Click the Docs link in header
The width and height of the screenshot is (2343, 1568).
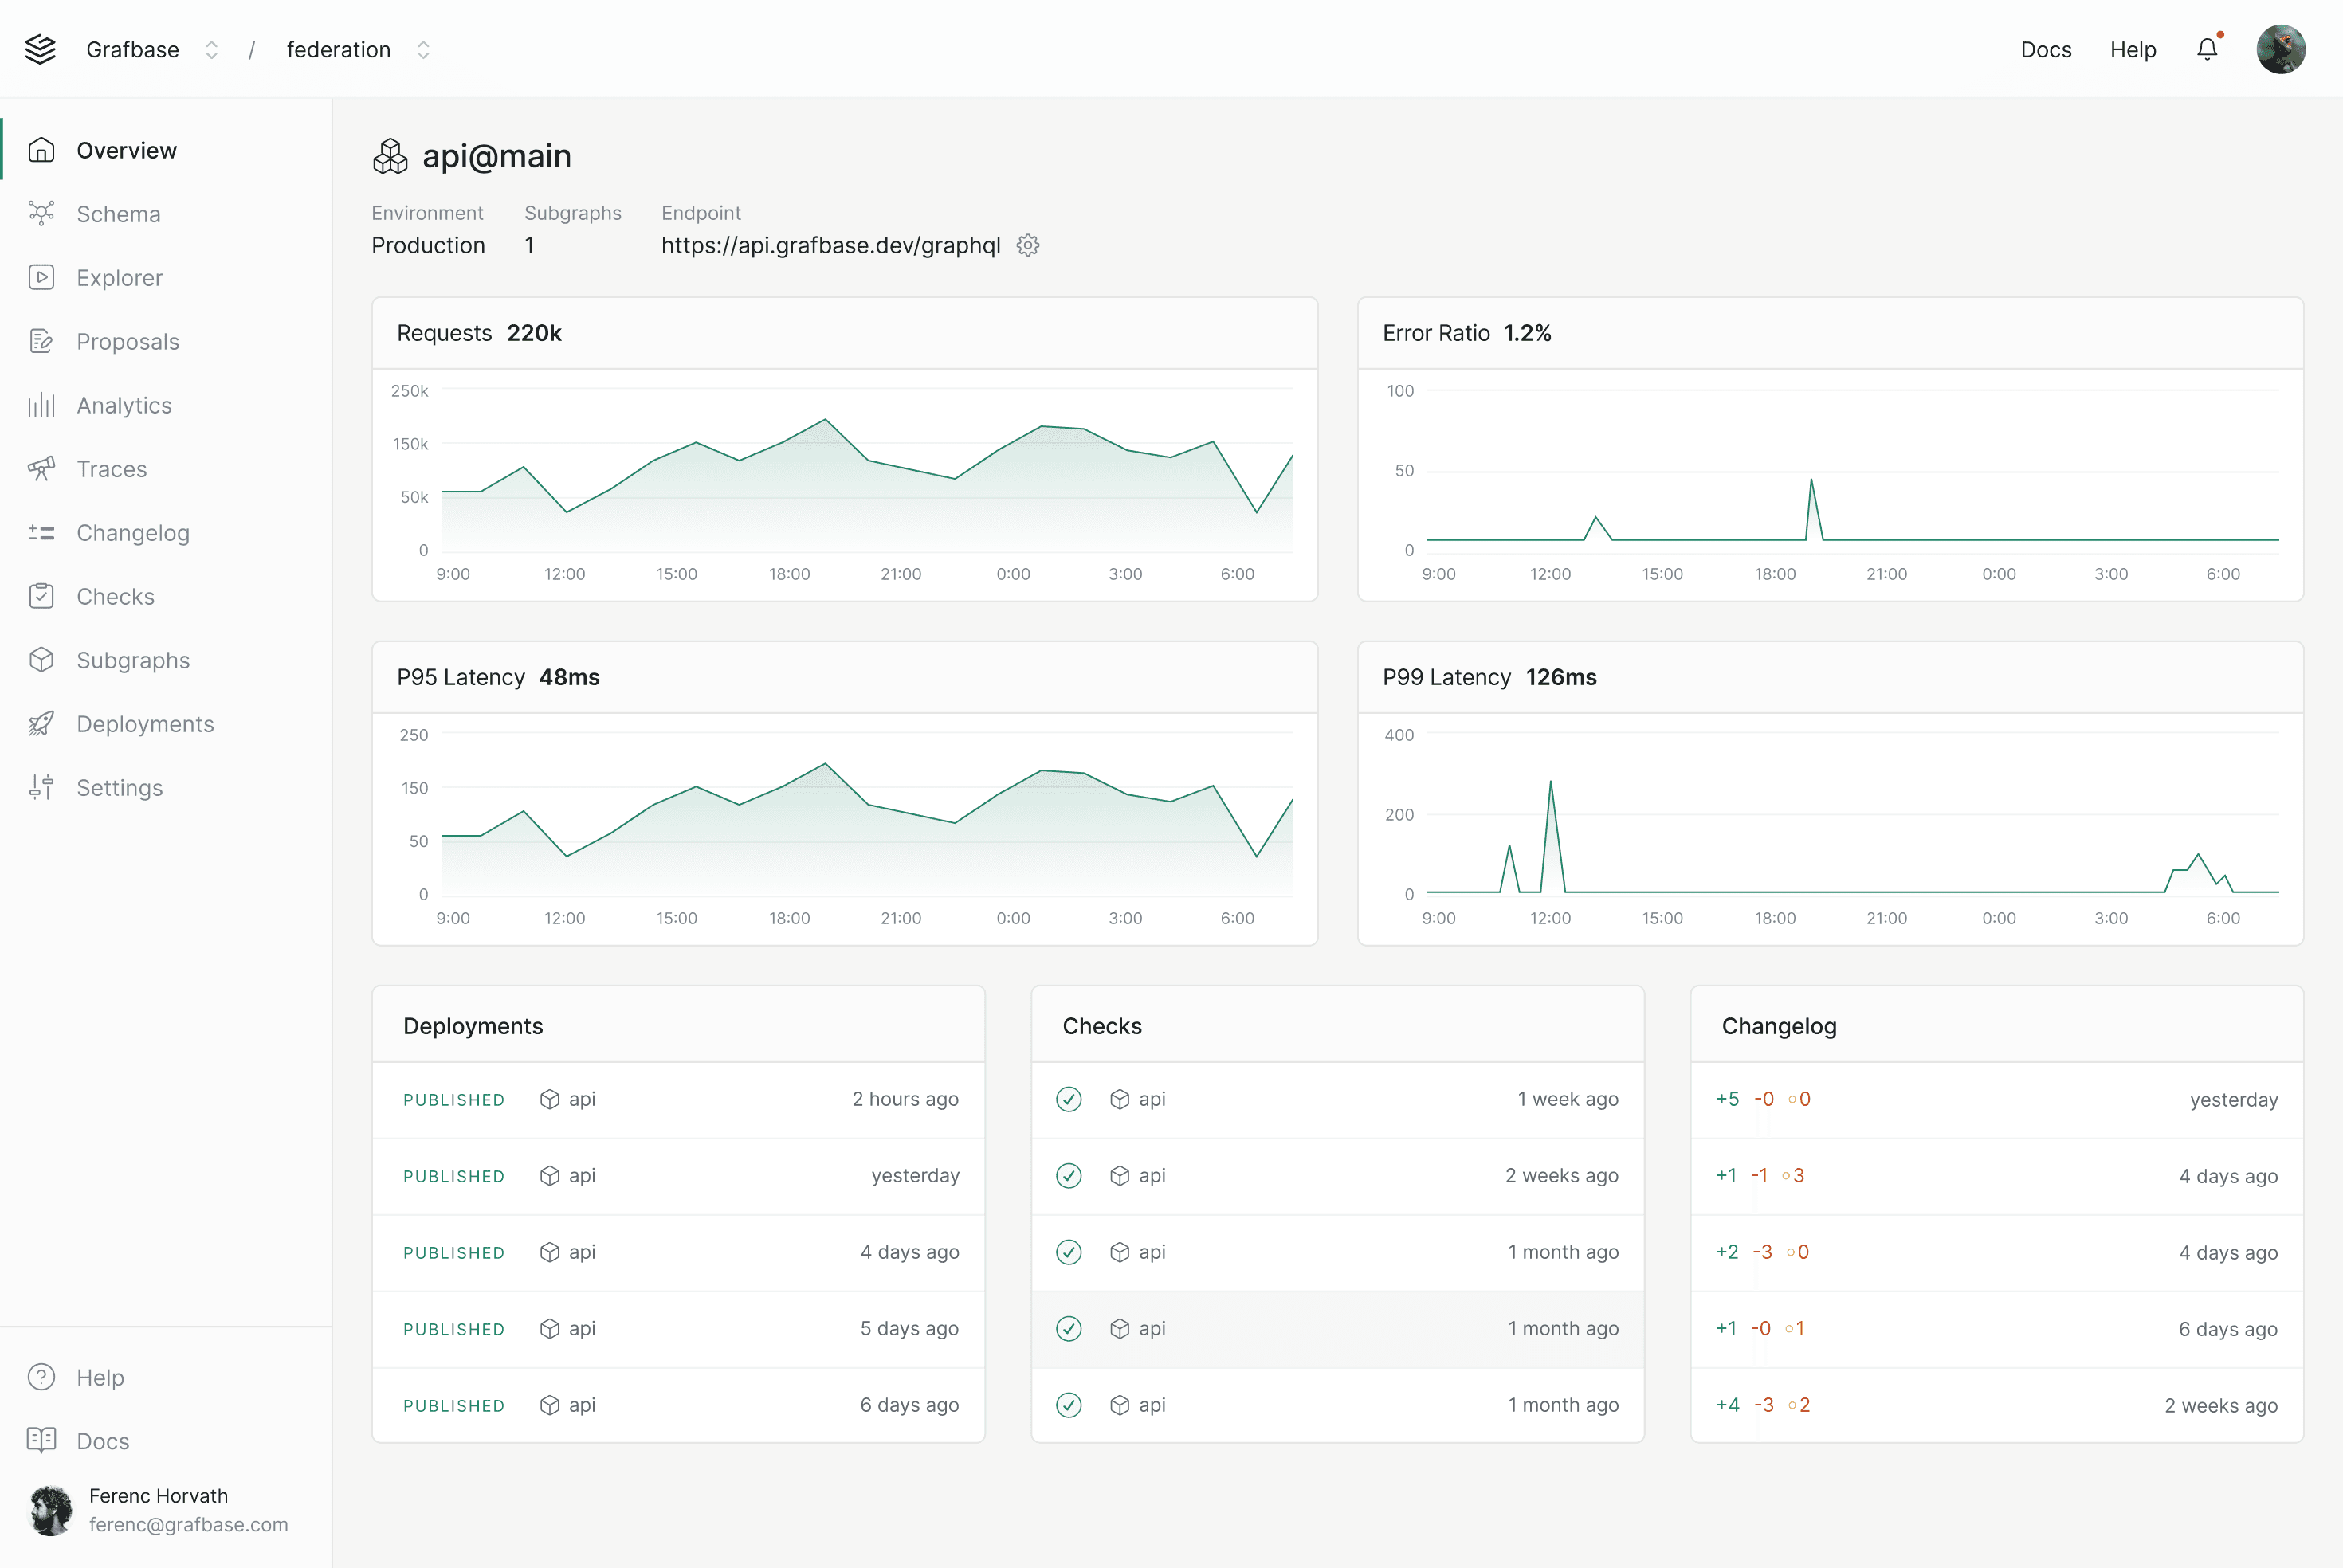click(x=2045, y=49)
